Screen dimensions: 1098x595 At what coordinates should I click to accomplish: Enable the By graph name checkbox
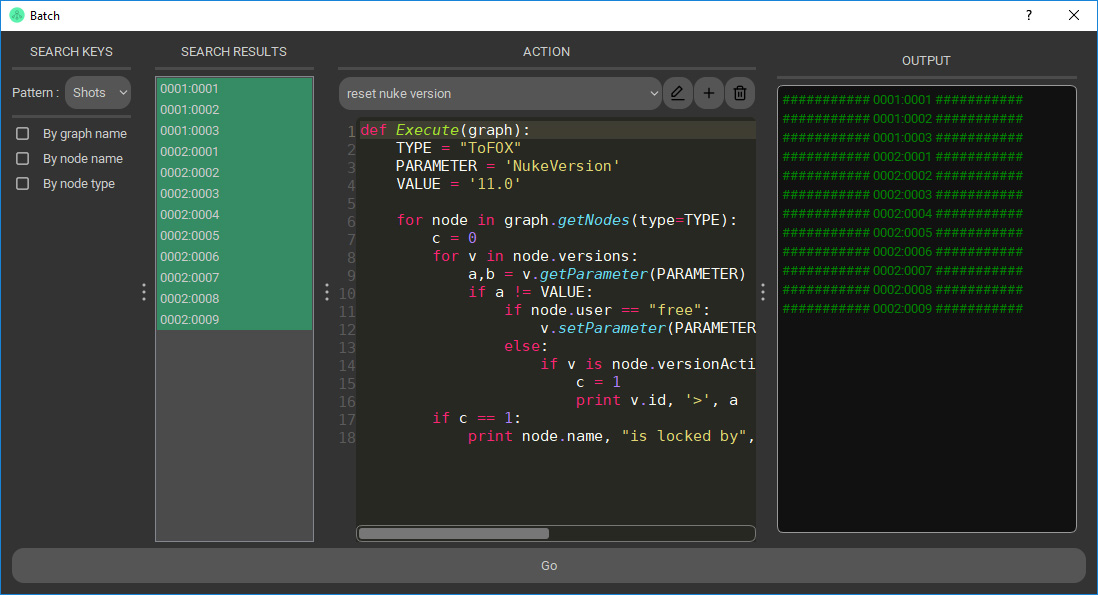[x=22, y=134]
